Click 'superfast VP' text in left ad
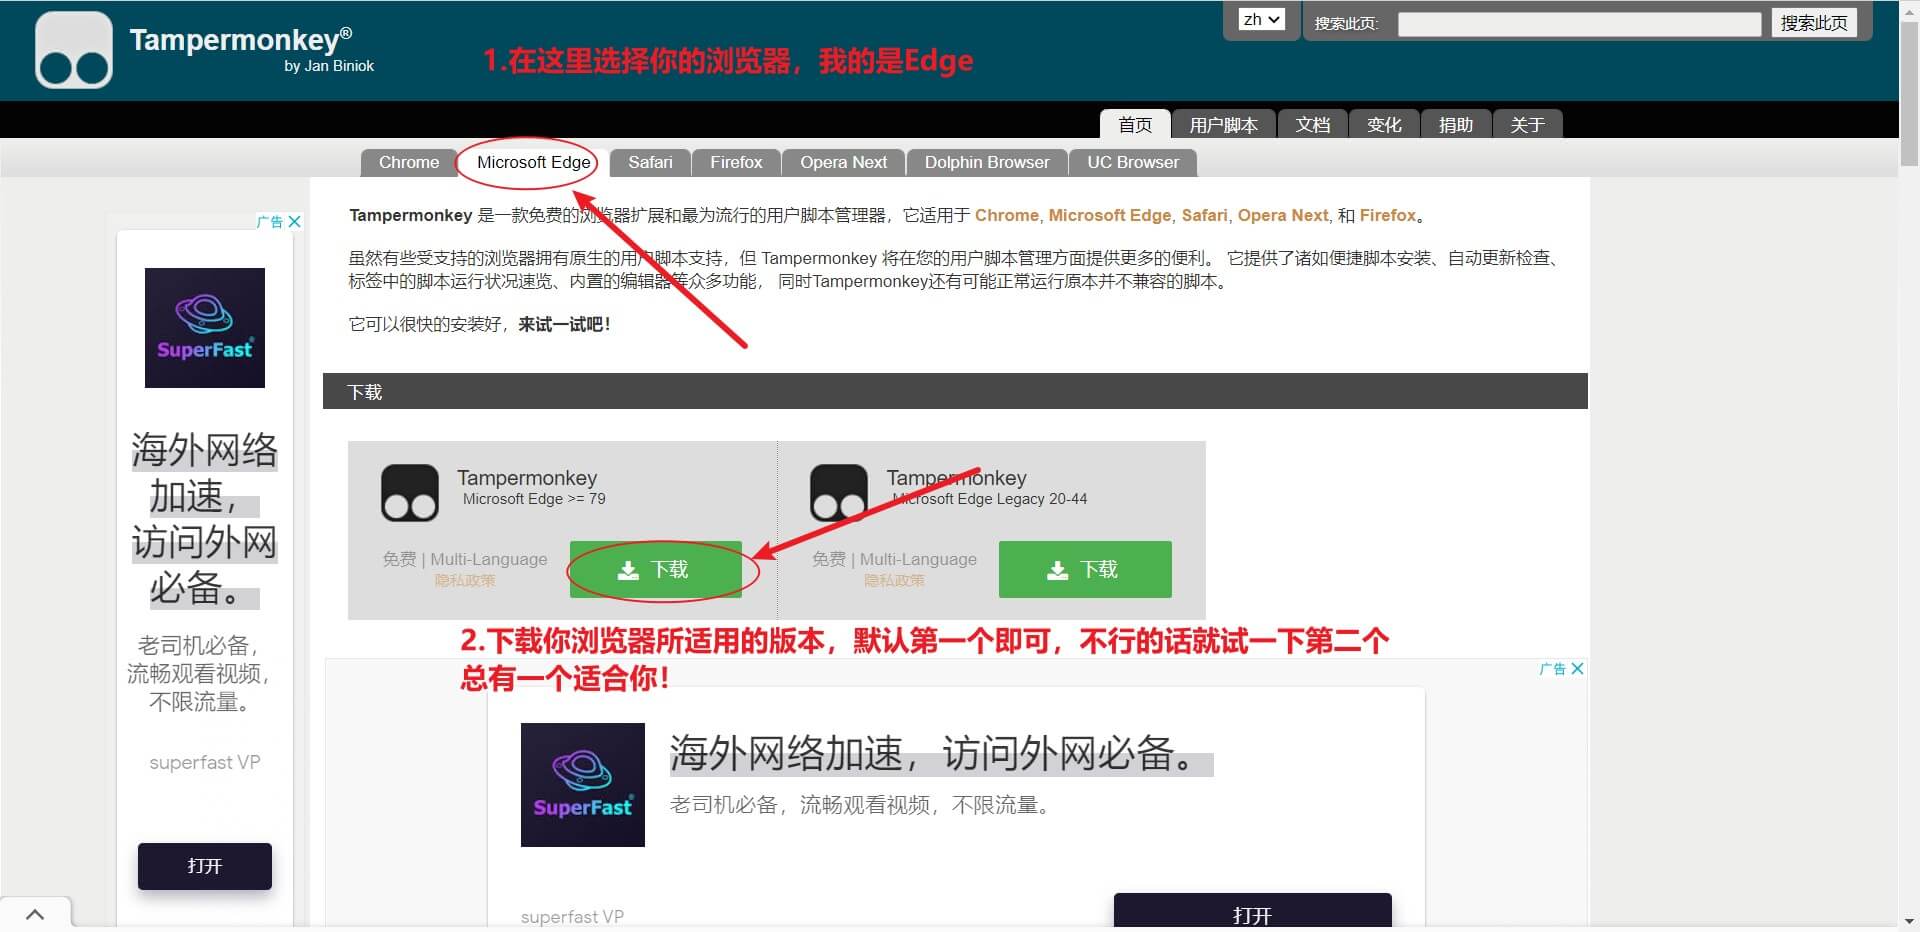Viewport: 1920px width, 932px height. [205, 762]
